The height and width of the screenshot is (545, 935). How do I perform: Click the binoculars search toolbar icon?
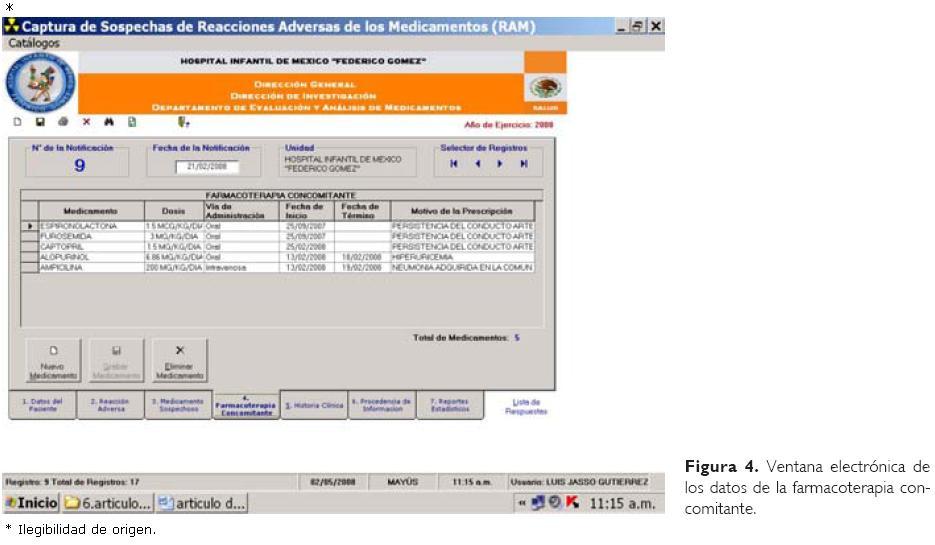(x=109, y=123)
